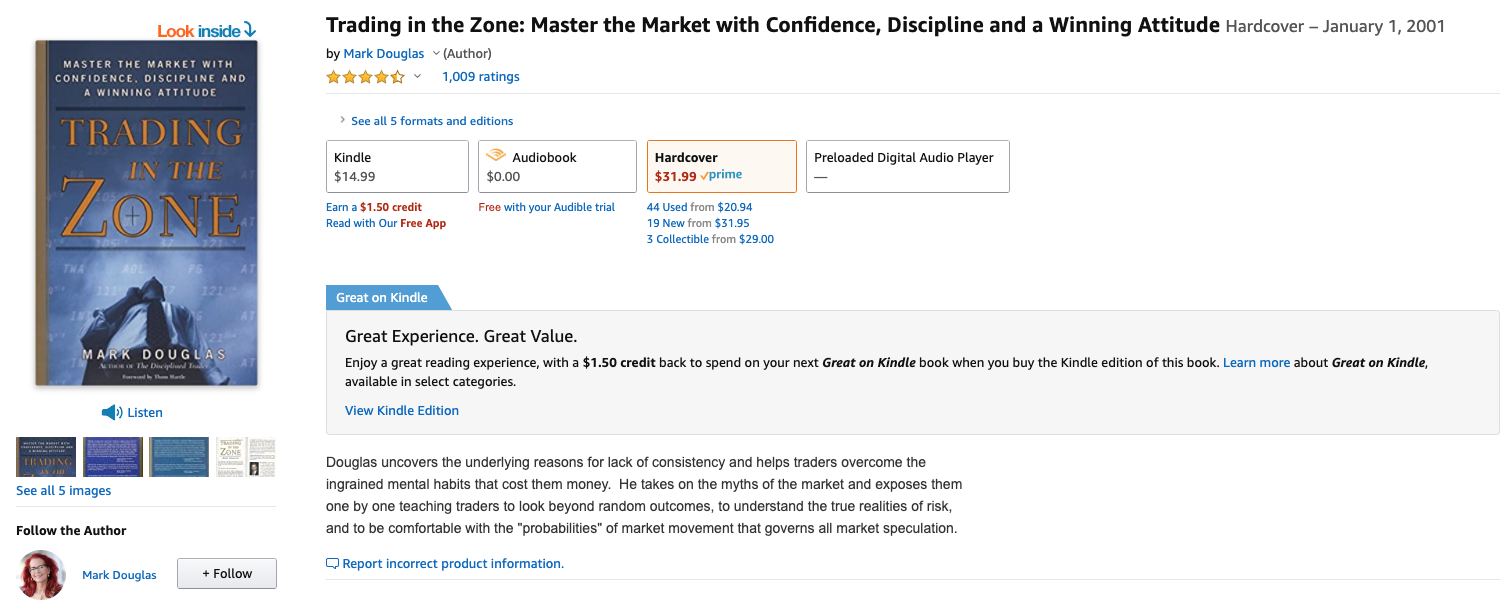
Task: Select the second book image thumbnail
Action: 113,457
